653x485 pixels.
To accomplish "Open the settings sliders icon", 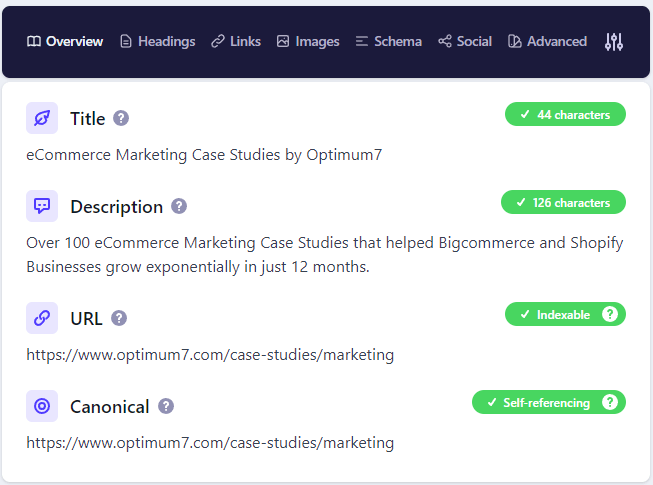I will tap(614, 42).
